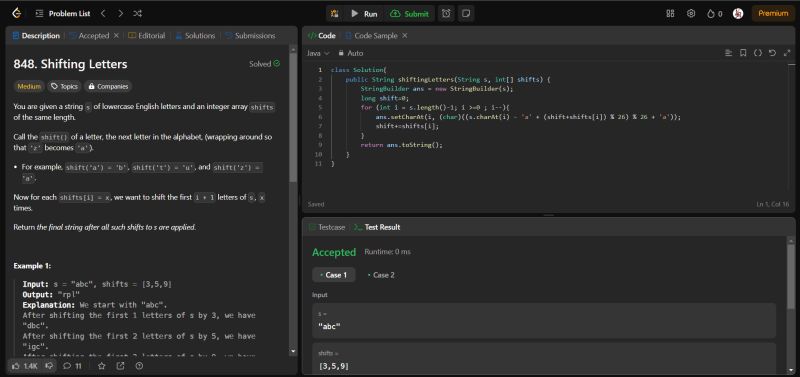Switch to the Code Sample tab
Viewport: 800px width, 377px height.
click(370, 36)
